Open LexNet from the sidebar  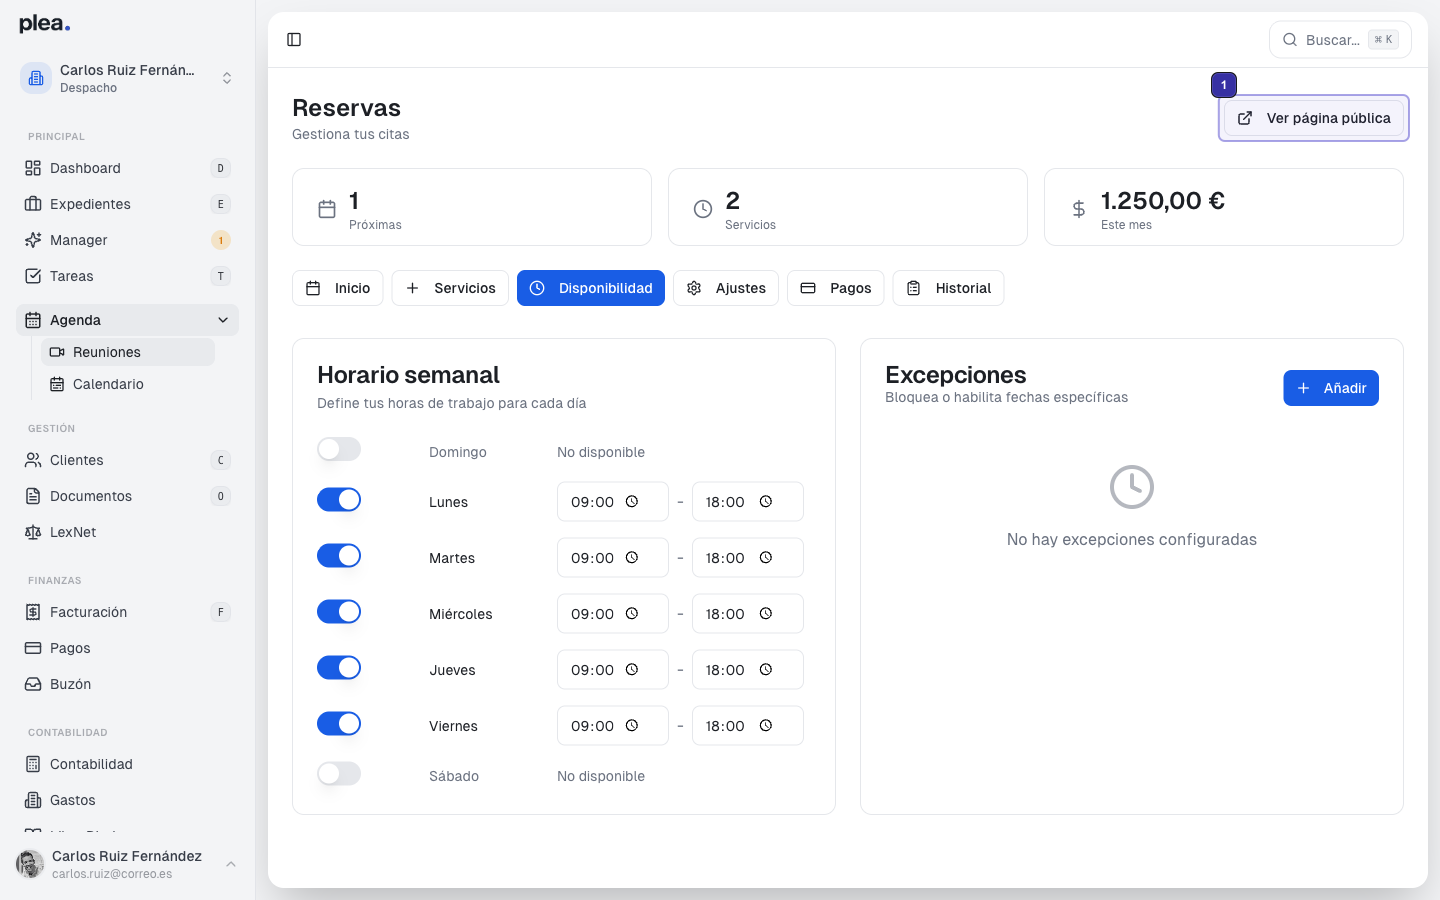tap(75, 532)
